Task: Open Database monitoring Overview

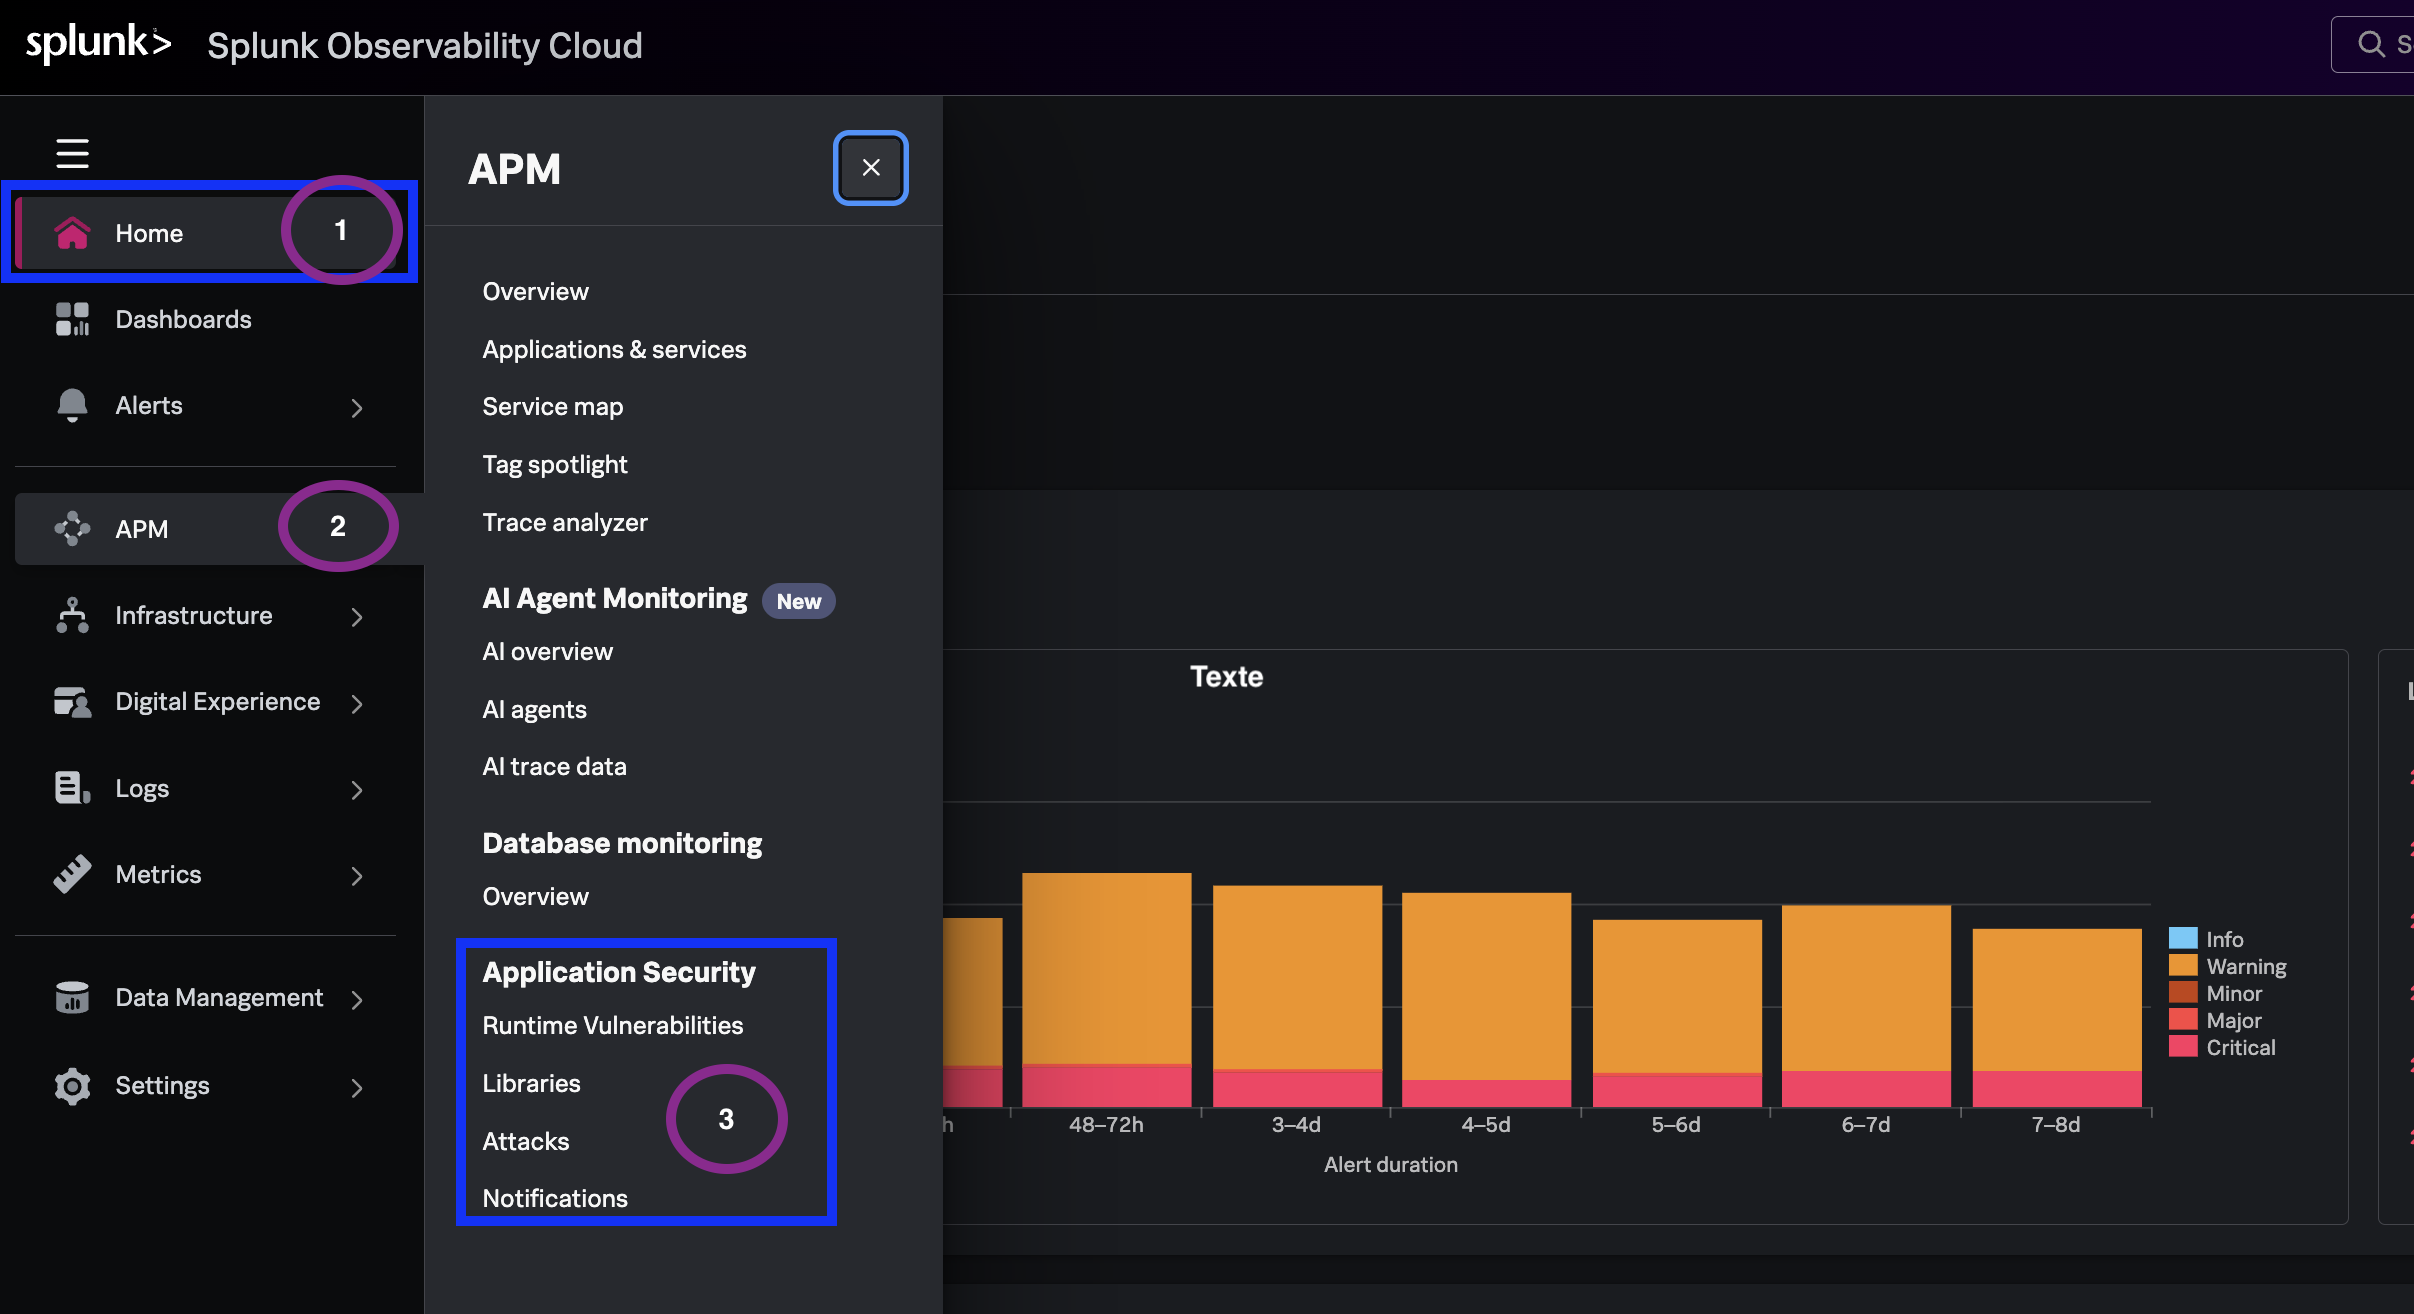Action: pos(535,896)
